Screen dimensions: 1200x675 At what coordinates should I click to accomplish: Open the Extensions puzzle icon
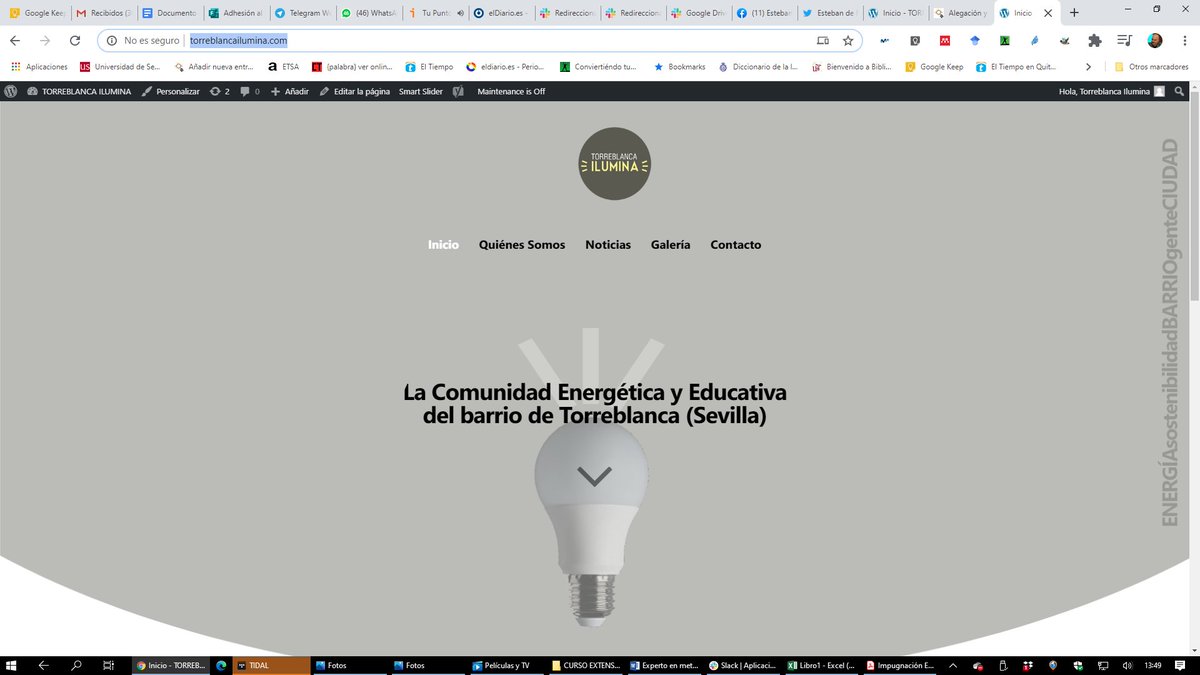click(1095, 41)
